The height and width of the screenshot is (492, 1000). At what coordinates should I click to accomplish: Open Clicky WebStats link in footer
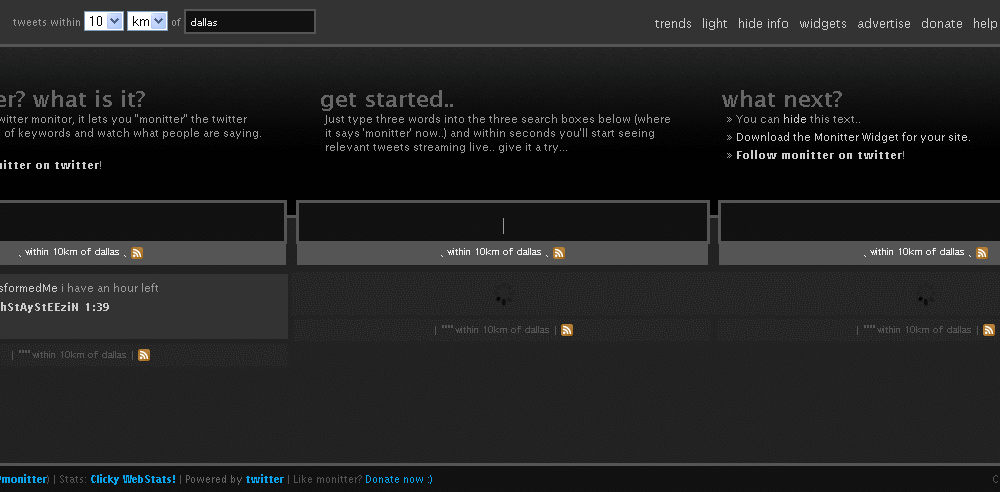[133, 479]
